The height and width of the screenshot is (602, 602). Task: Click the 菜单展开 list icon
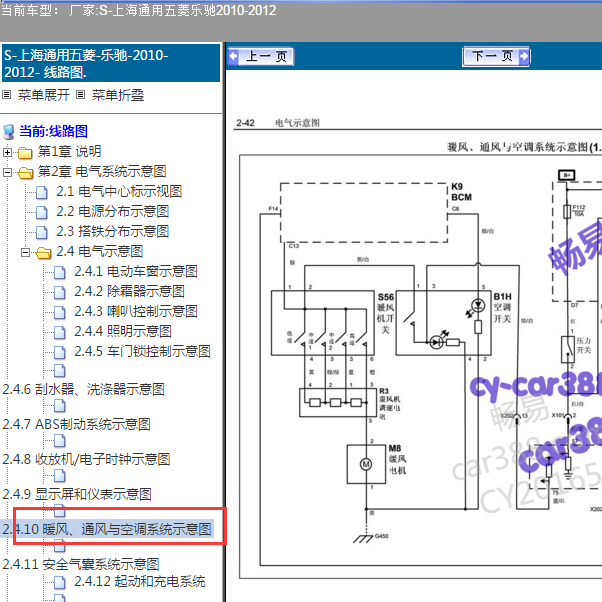coord(7,94)
